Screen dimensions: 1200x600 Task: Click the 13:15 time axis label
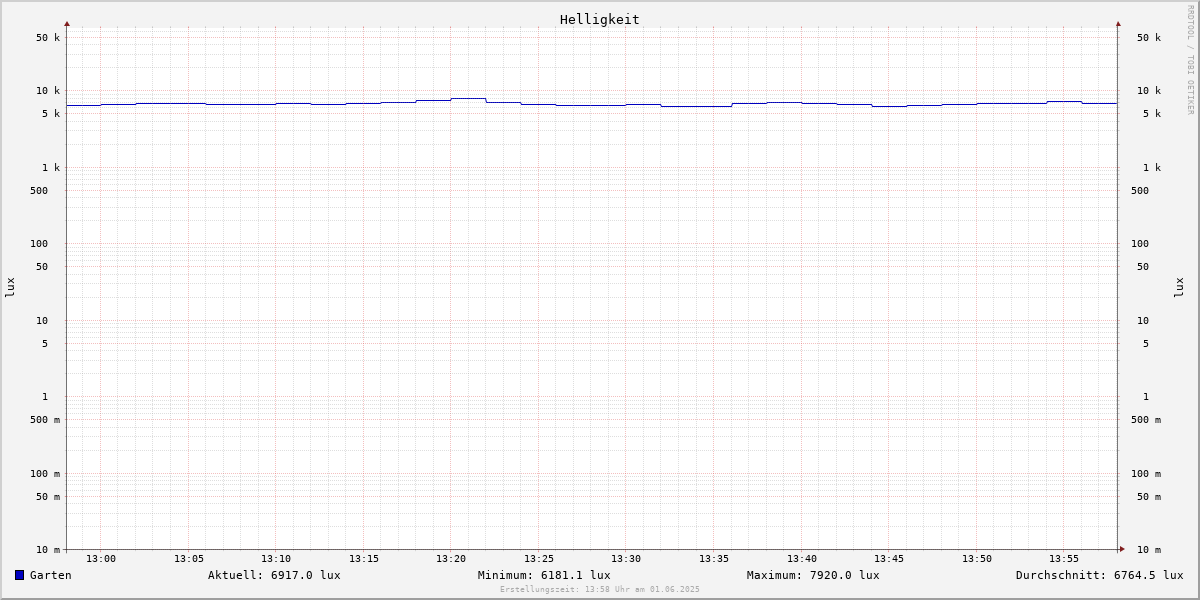click(x=364, y=559)
